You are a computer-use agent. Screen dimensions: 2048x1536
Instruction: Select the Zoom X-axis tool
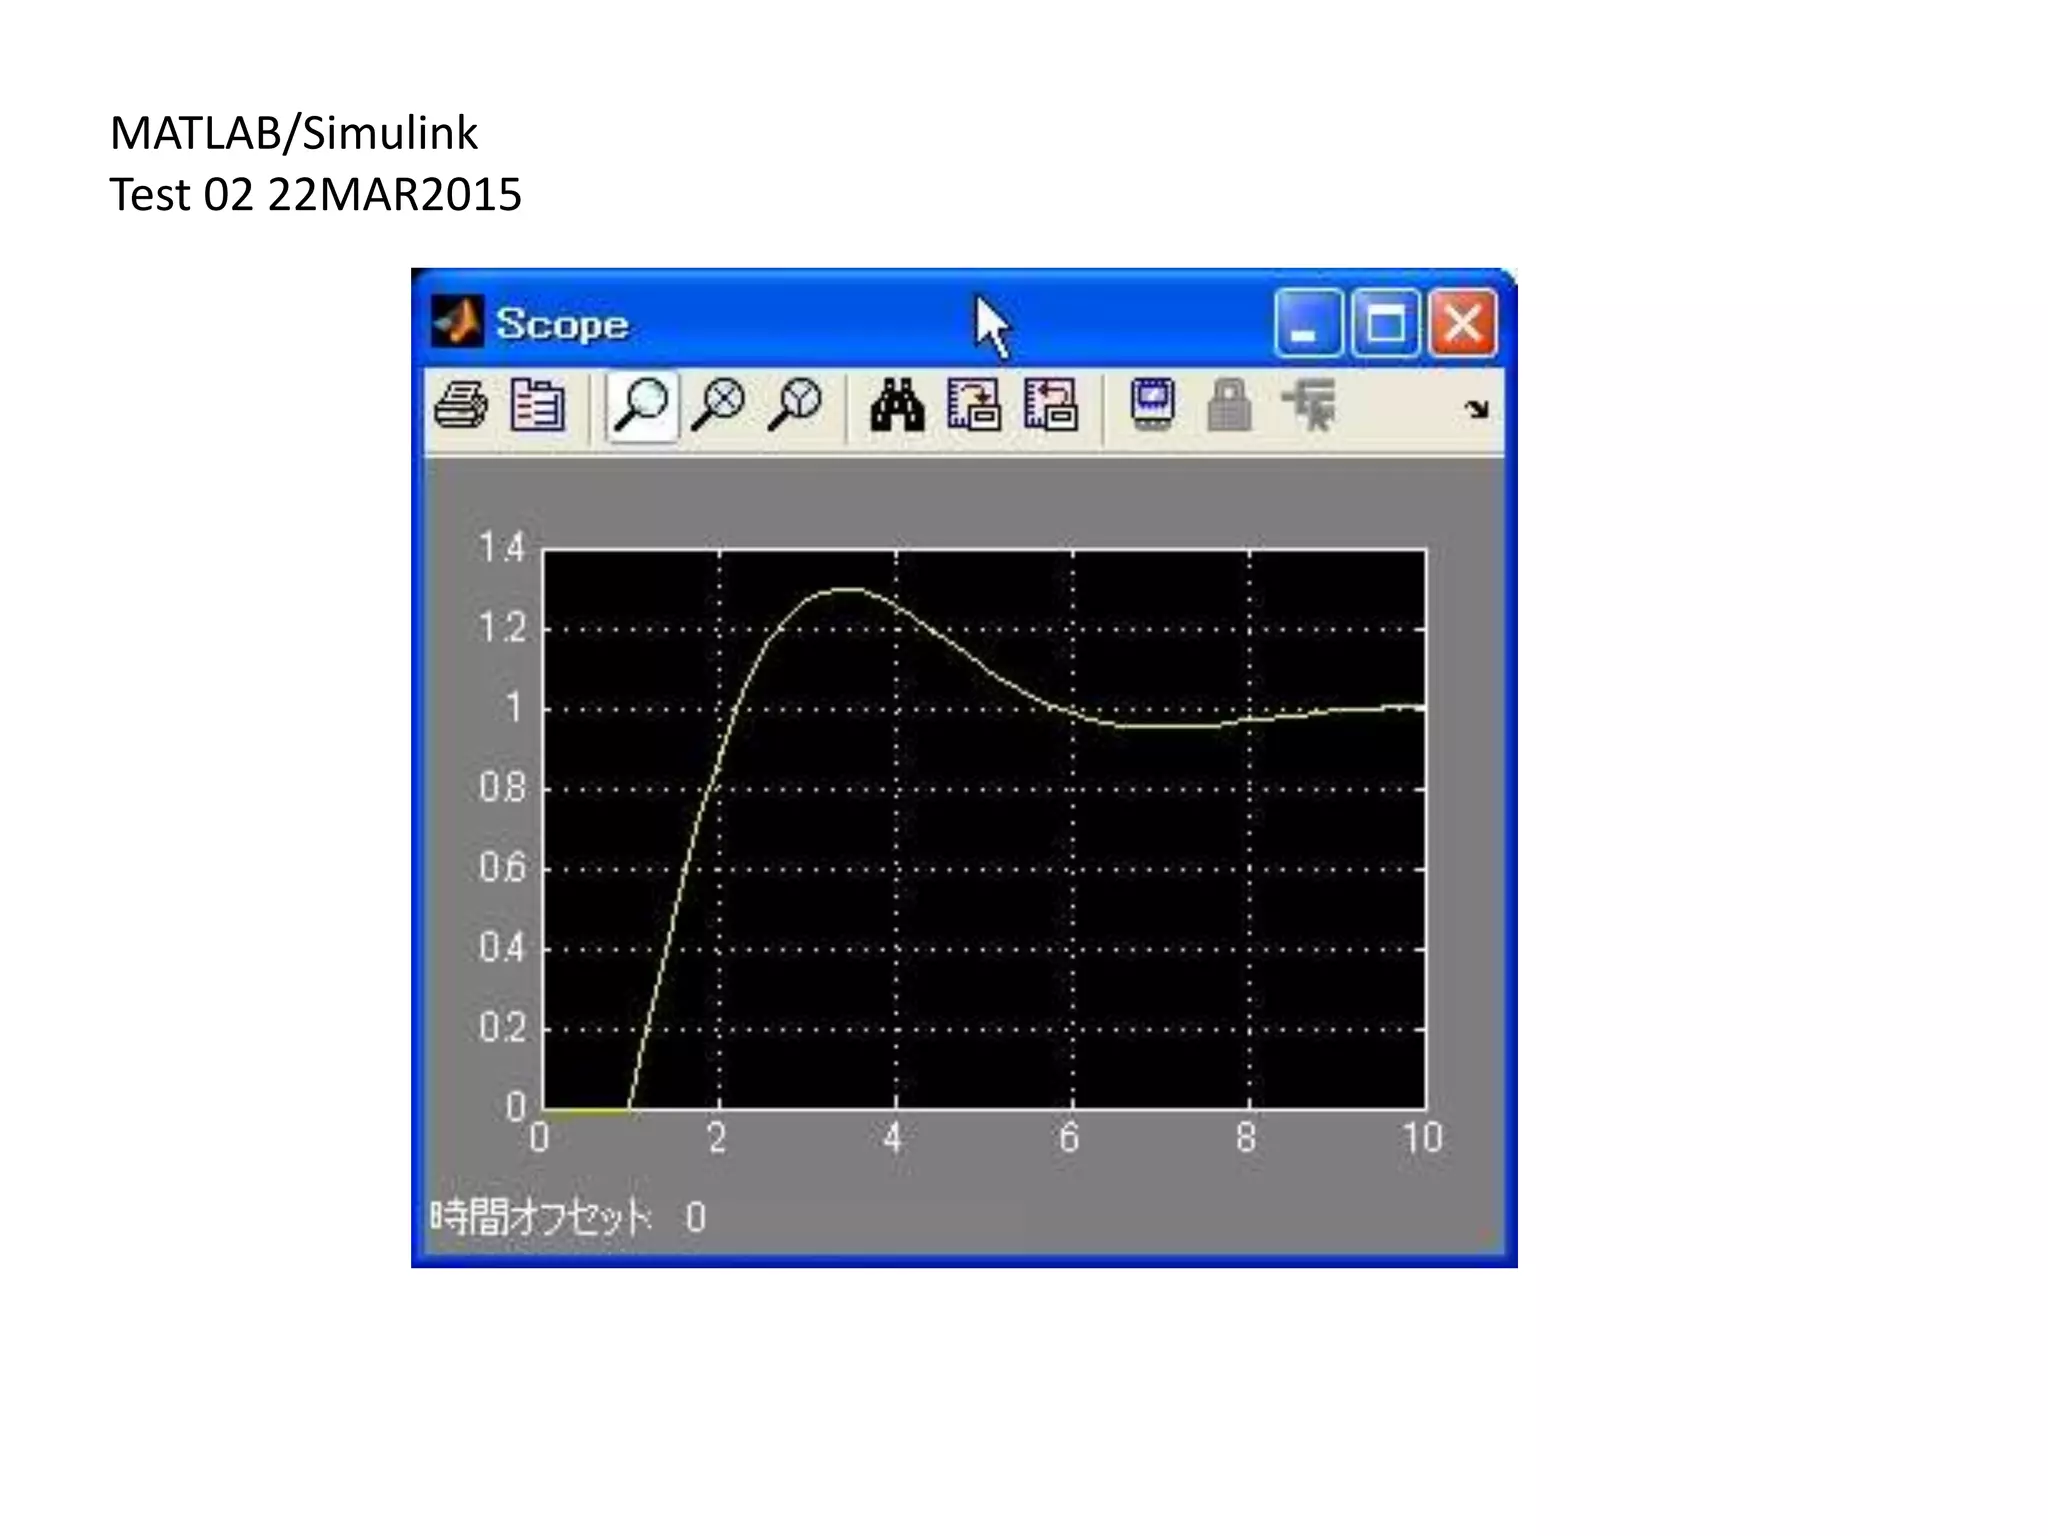718,405
